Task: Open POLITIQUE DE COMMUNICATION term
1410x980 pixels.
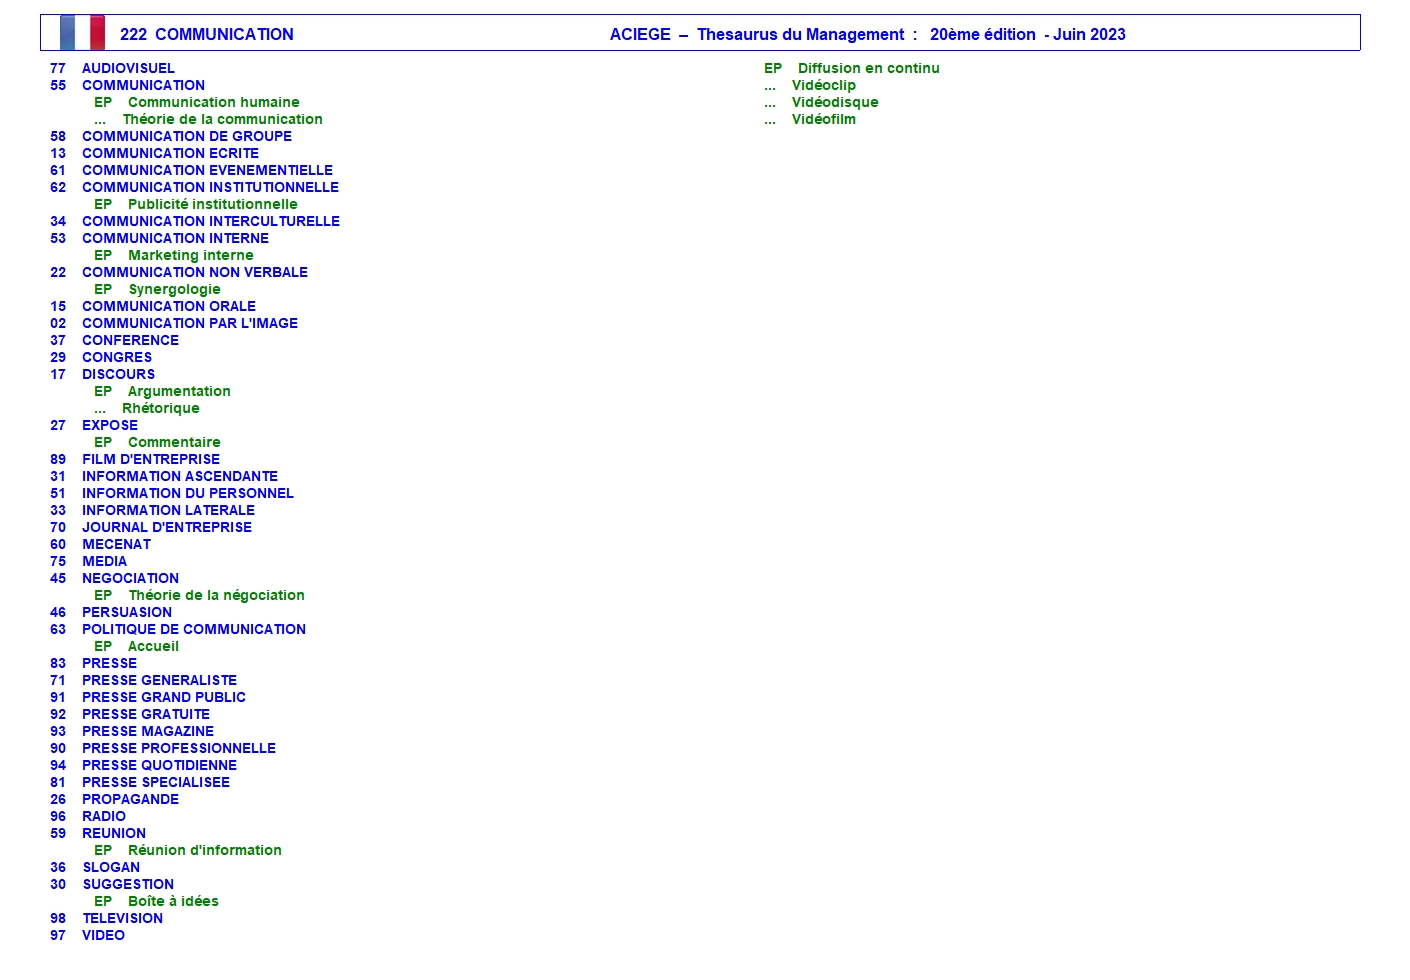Action: coord(194,629)
